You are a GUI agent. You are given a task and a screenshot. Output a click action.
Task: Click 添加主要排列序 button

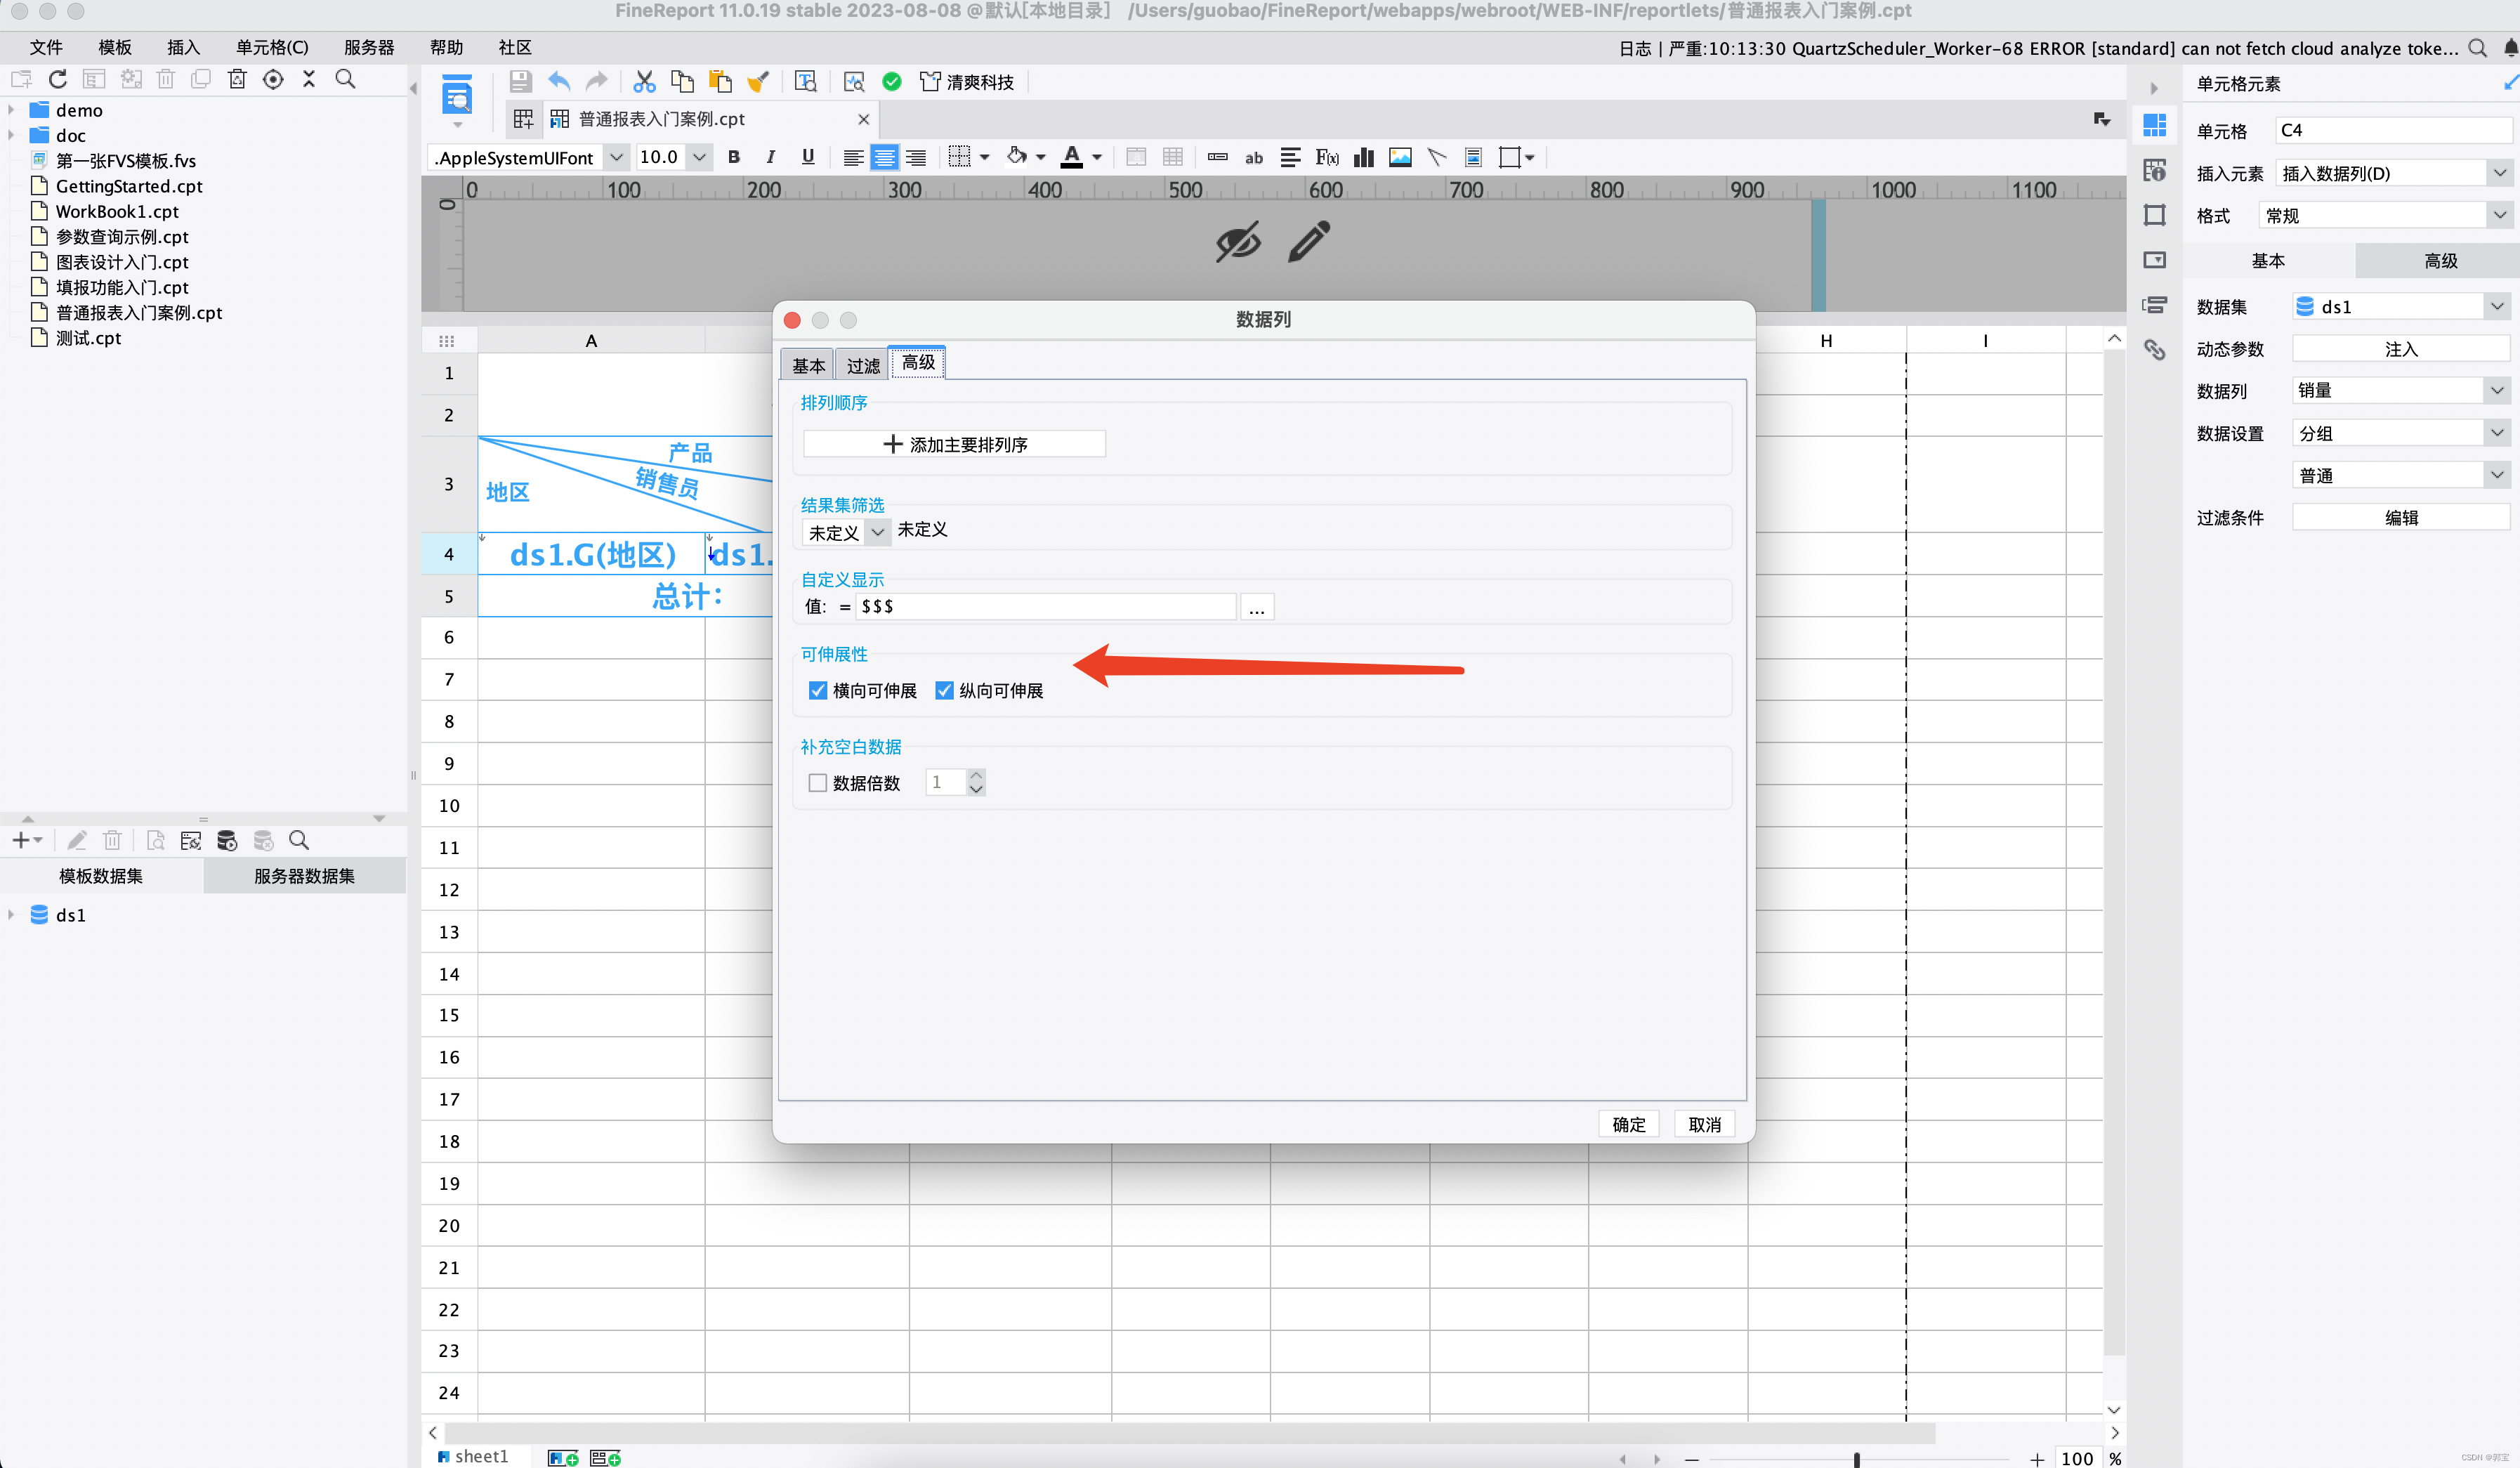click(955, 444)
